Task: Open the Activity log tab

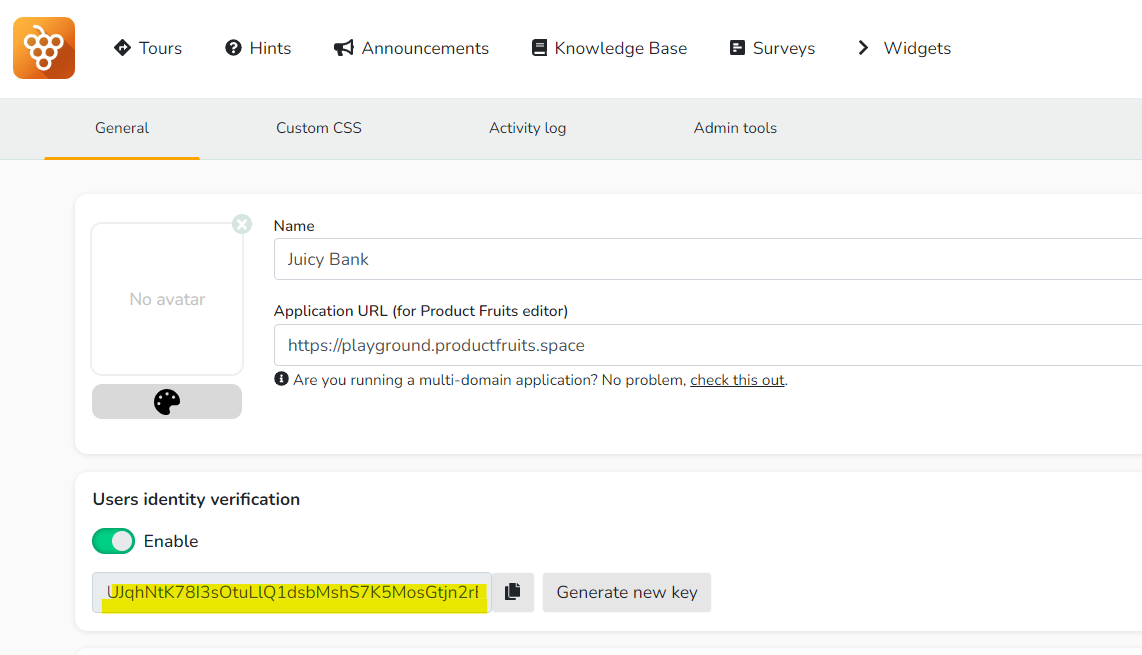Action: [527, 128]
